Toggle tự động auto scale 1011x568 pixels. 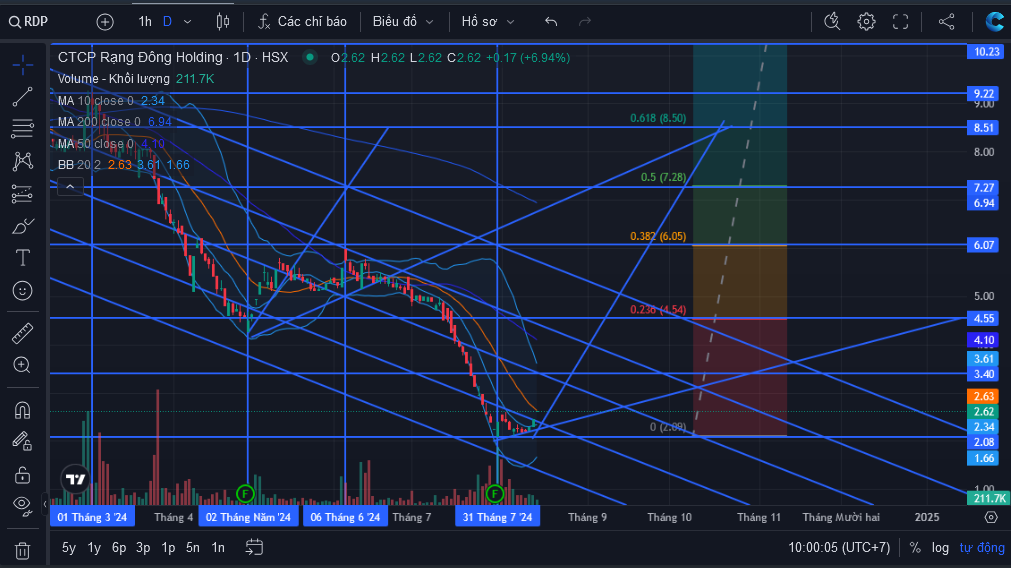[982, 548]
